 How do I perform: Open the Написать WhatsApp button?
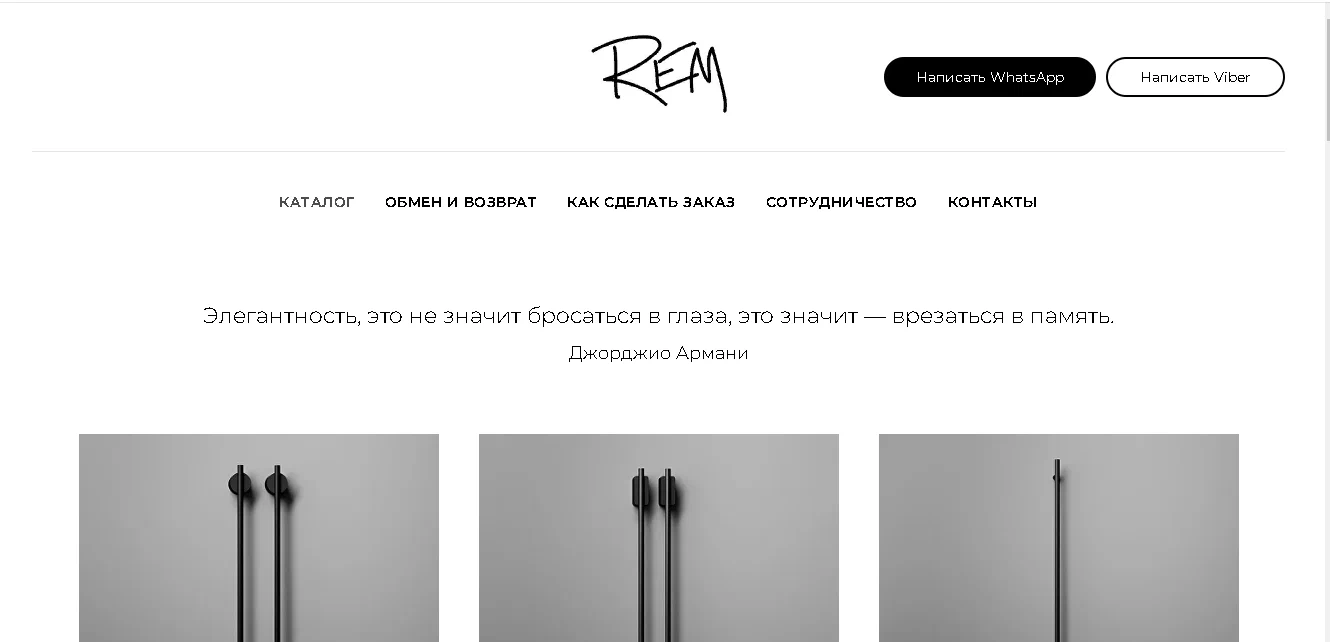coord(990,77)
